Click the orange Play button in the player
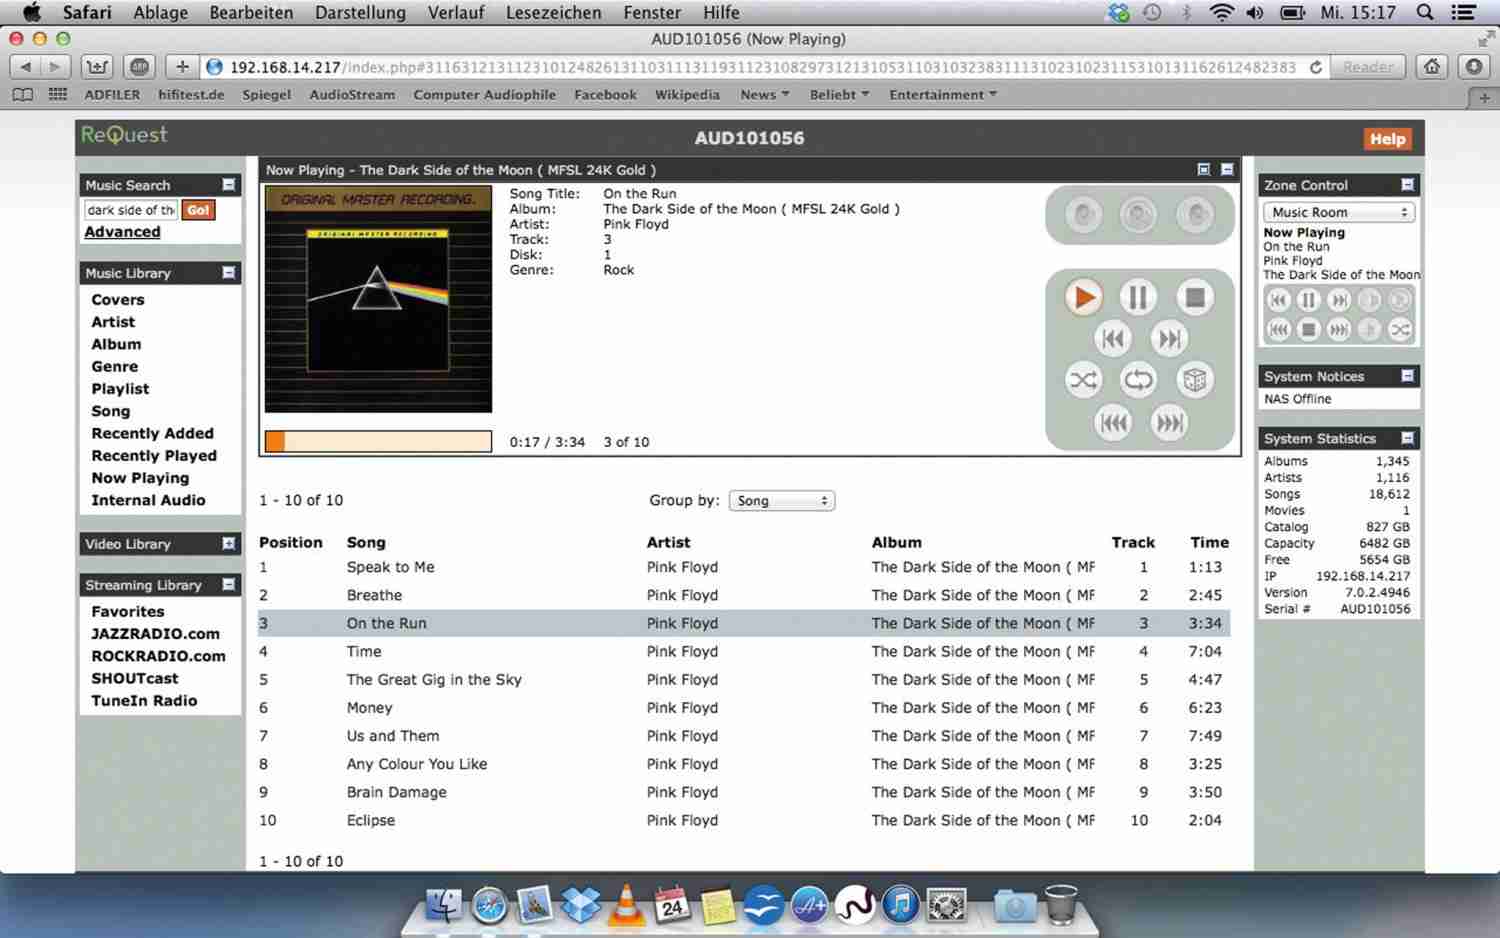The width and height of the screenshot is (1500, 938). 1082,298
